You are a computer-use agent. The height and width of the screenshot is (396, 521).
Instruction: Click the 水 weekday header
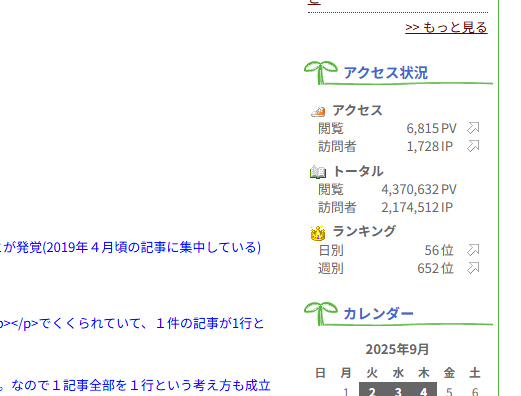398,373
